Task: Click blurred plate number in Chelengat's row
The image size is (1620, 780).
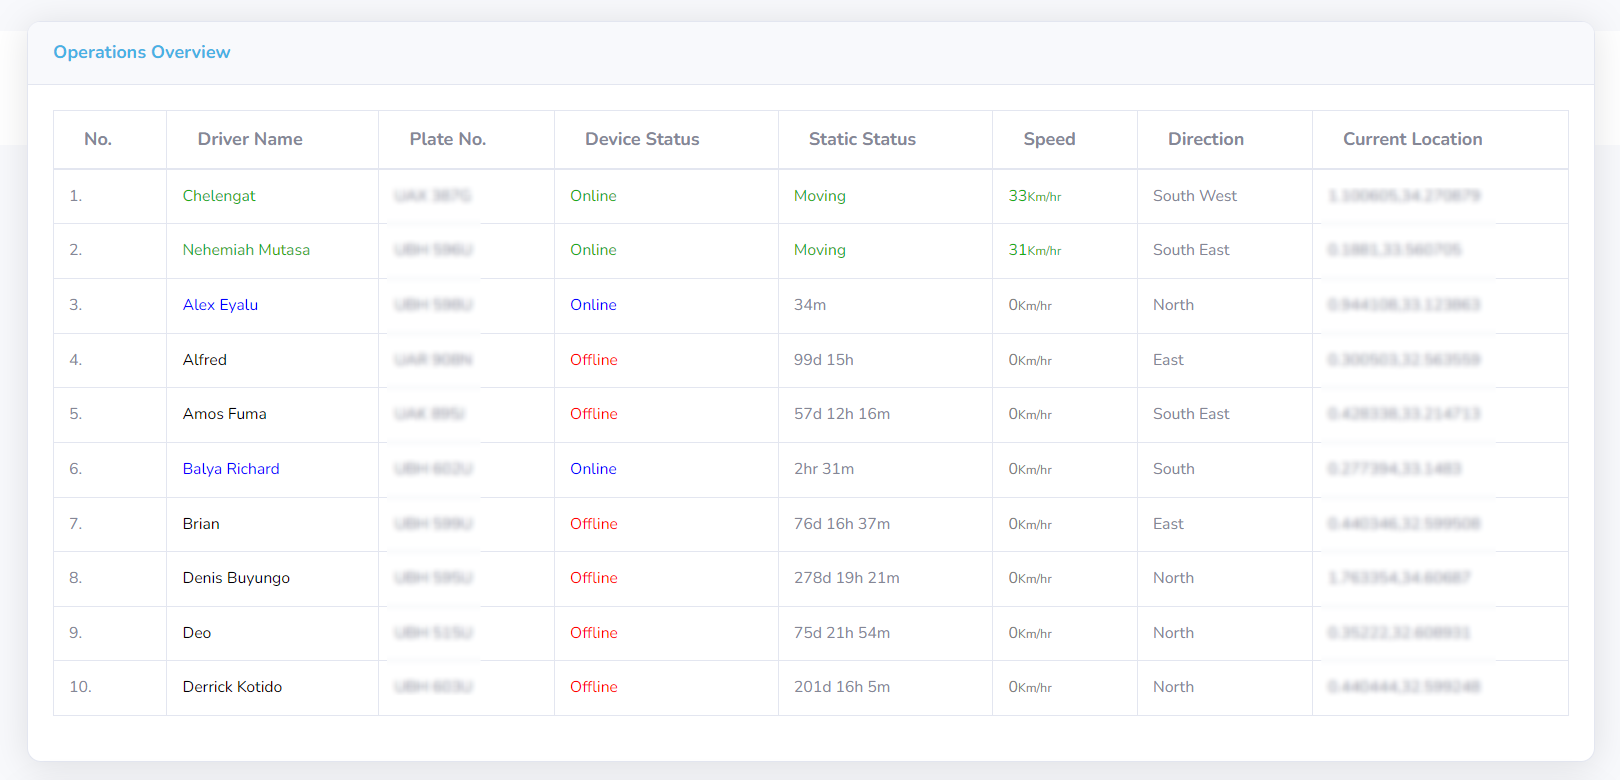Action: click(x=432, y=196)
